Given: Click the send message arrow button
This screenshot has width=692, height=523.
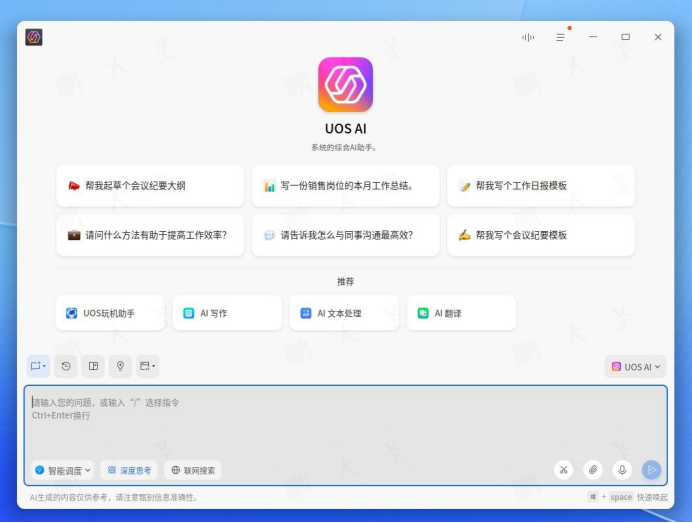Looking at the screenshot, I should (651, 470).
